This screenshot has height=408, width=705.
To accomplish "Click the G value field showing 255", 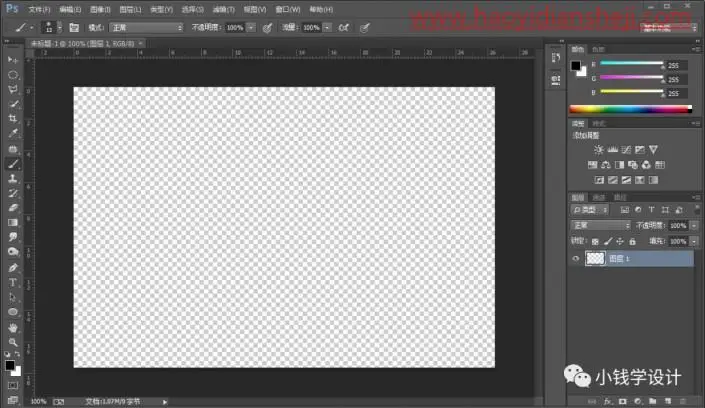I will point(676,80).
